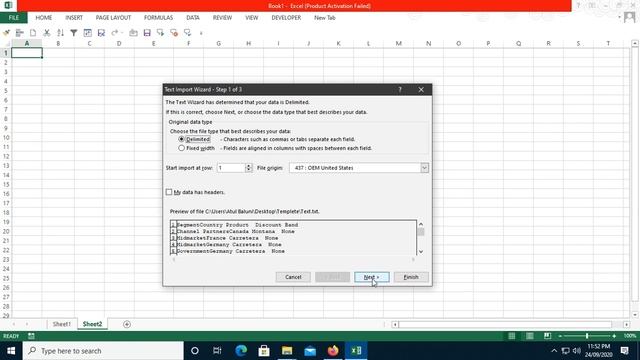This screenshot has height=360, width=640.
Task: Click the Save floppy disk icon
Action: coord(147,33)
